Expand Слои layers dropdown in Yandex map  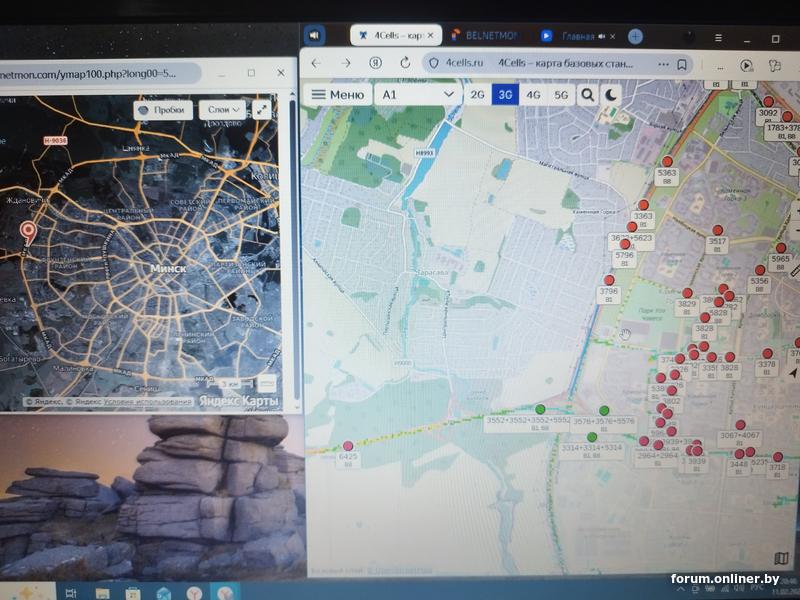[x=222, y=110]
